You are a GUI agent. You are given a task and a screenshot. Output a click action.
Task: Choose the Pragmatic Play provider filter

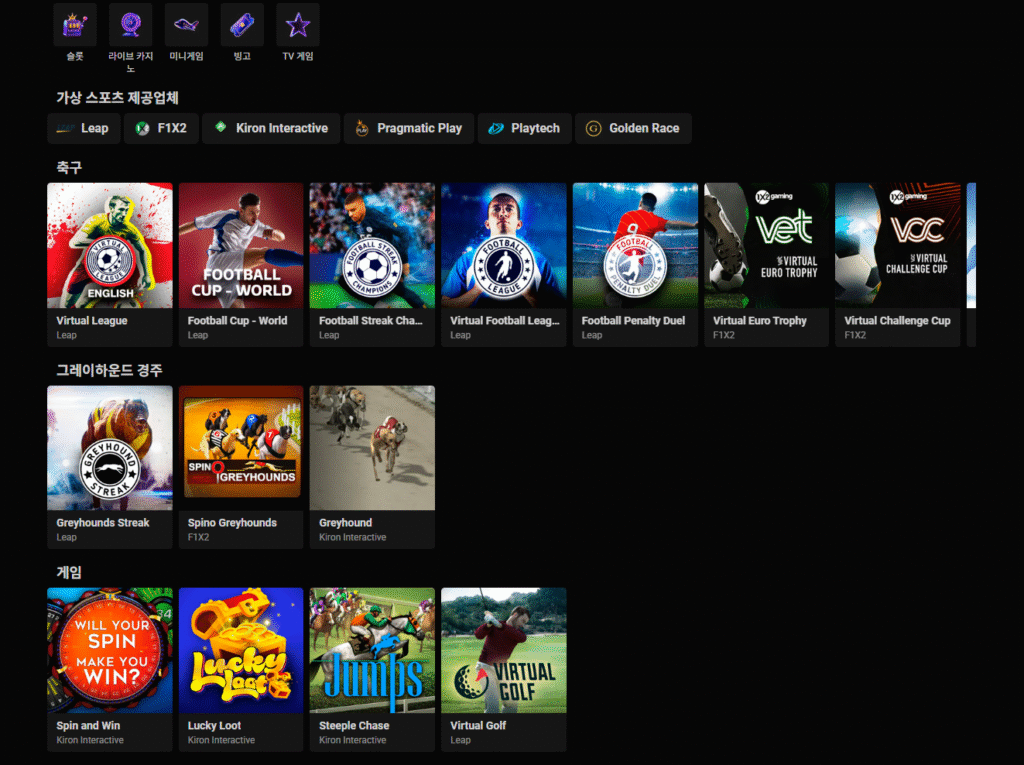pyautogui.click(x=408, y=128)
